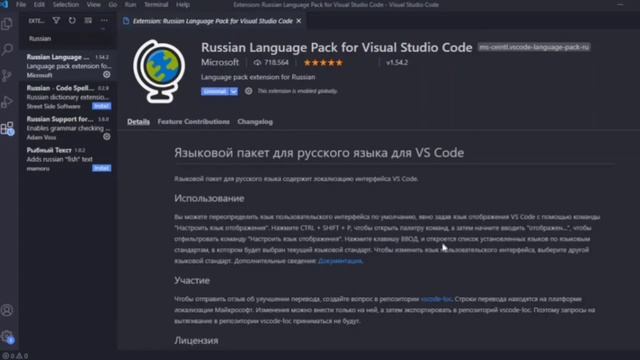This screenshot has height=360, width=640.
Task: Open the Help menu
Action: (182, 4)
